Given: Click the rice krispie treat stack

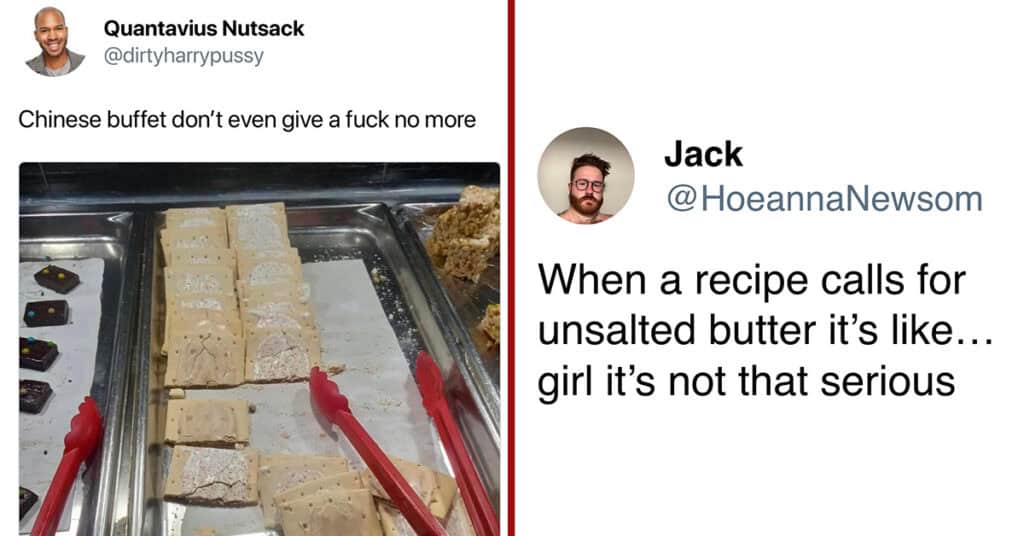Looking at the screenshot, I should tap(465, 232).
